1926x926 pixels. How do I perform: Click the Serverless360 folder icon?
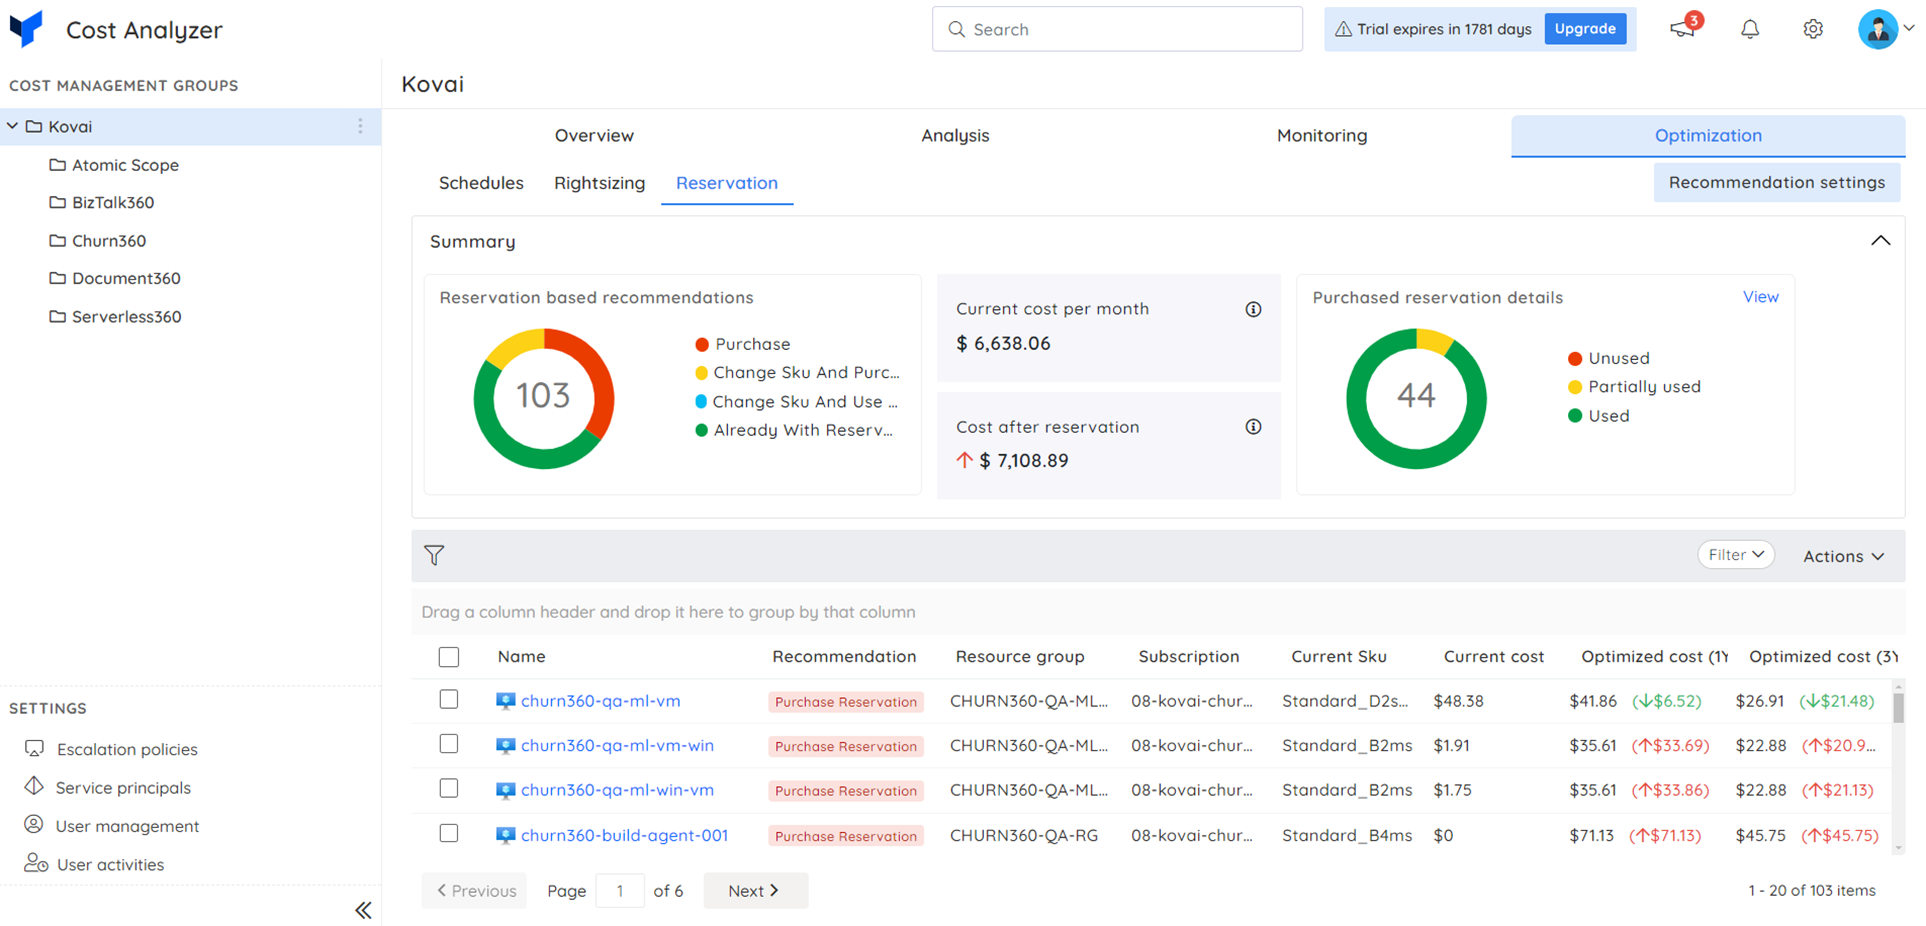(58, 316)
